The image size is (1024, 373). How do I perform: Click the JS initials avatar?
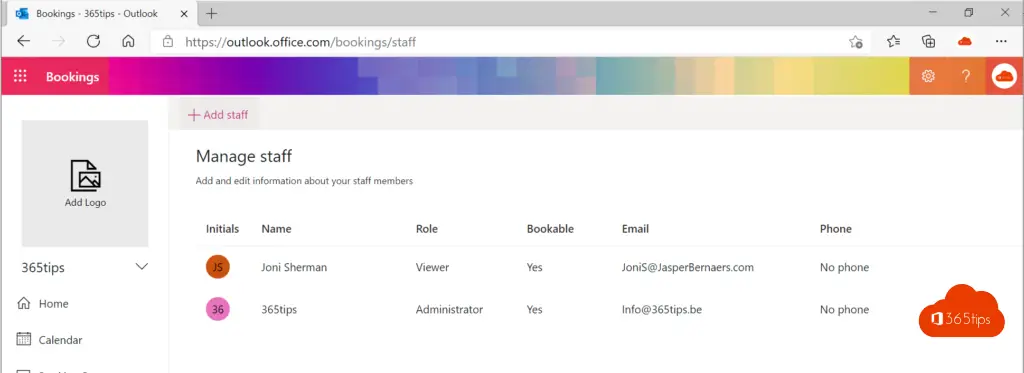tap(217, 267)
